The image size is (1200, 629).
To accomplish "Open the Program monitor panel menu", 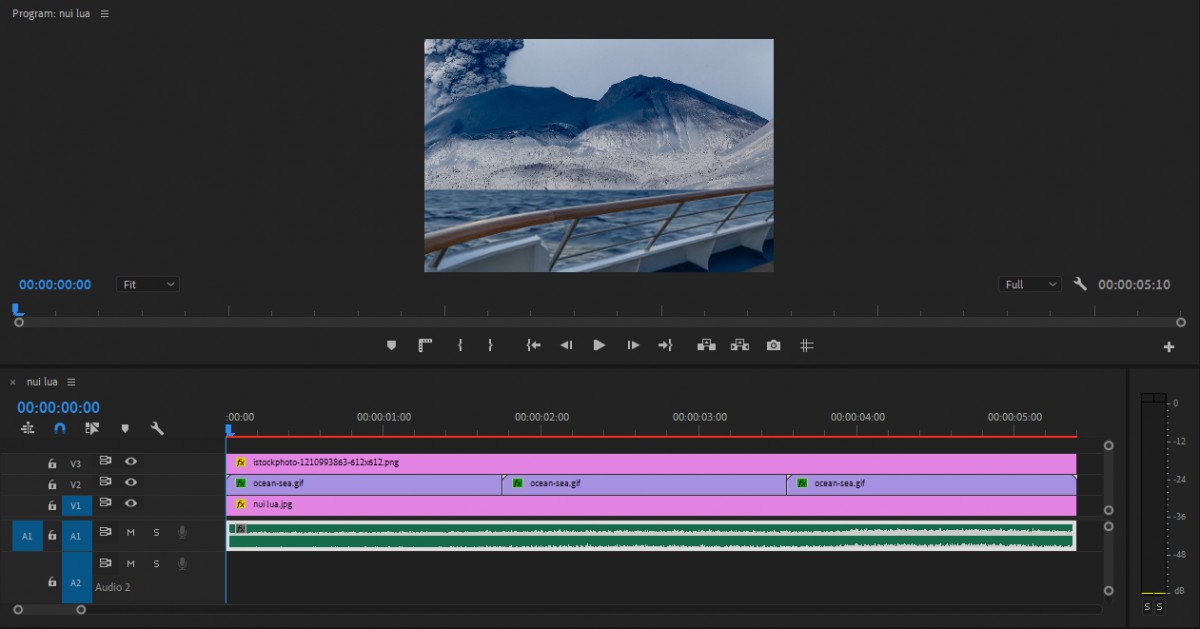I will 105,14.
